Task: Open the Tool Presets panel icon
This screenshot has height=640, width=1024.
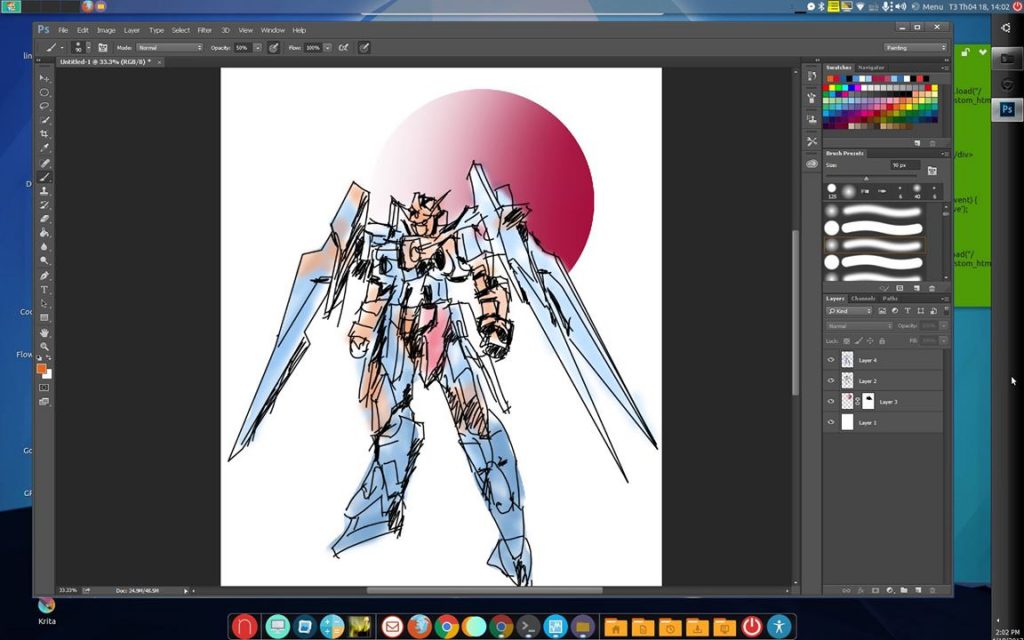Action: [812, 141]
